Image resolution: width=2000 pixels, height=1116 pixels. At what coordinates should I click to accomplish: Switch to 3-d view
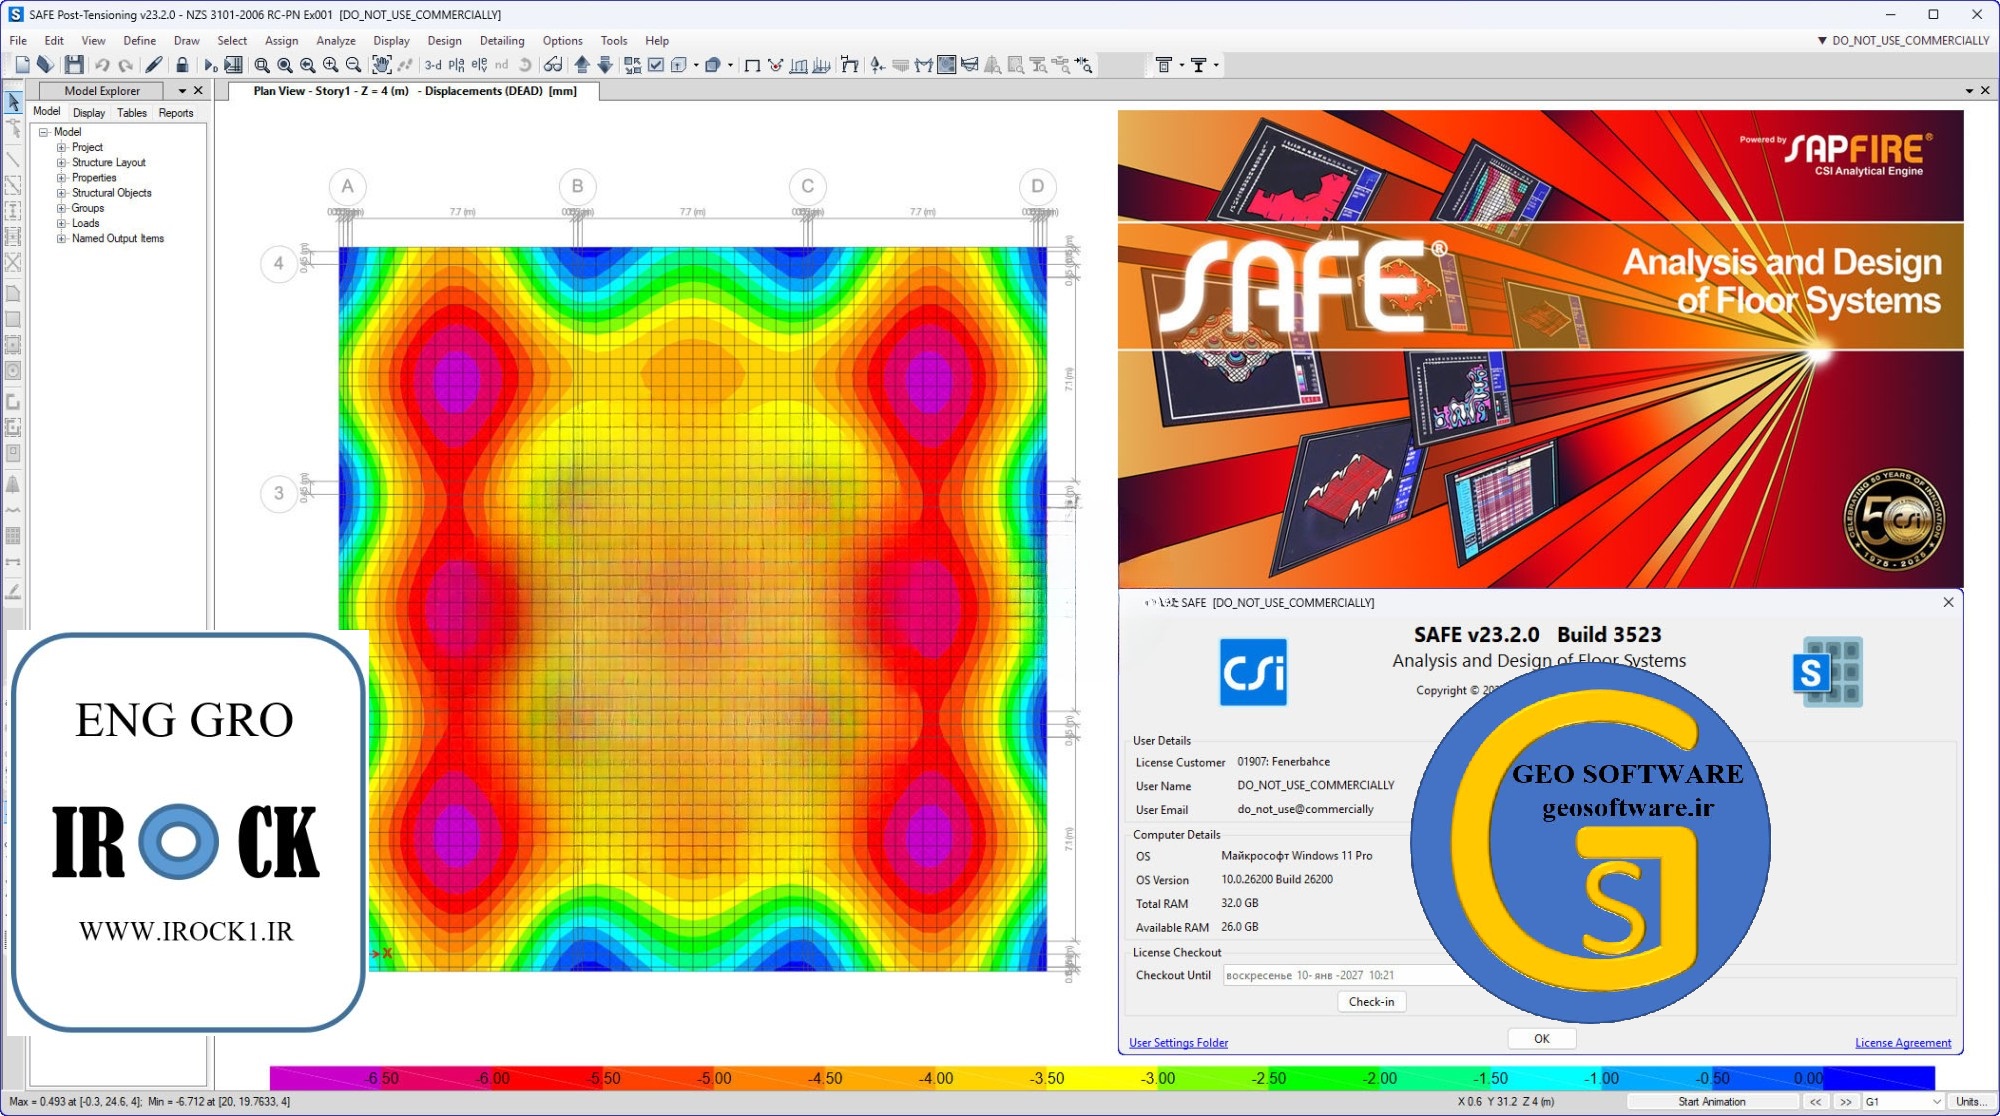coord(433,65)
